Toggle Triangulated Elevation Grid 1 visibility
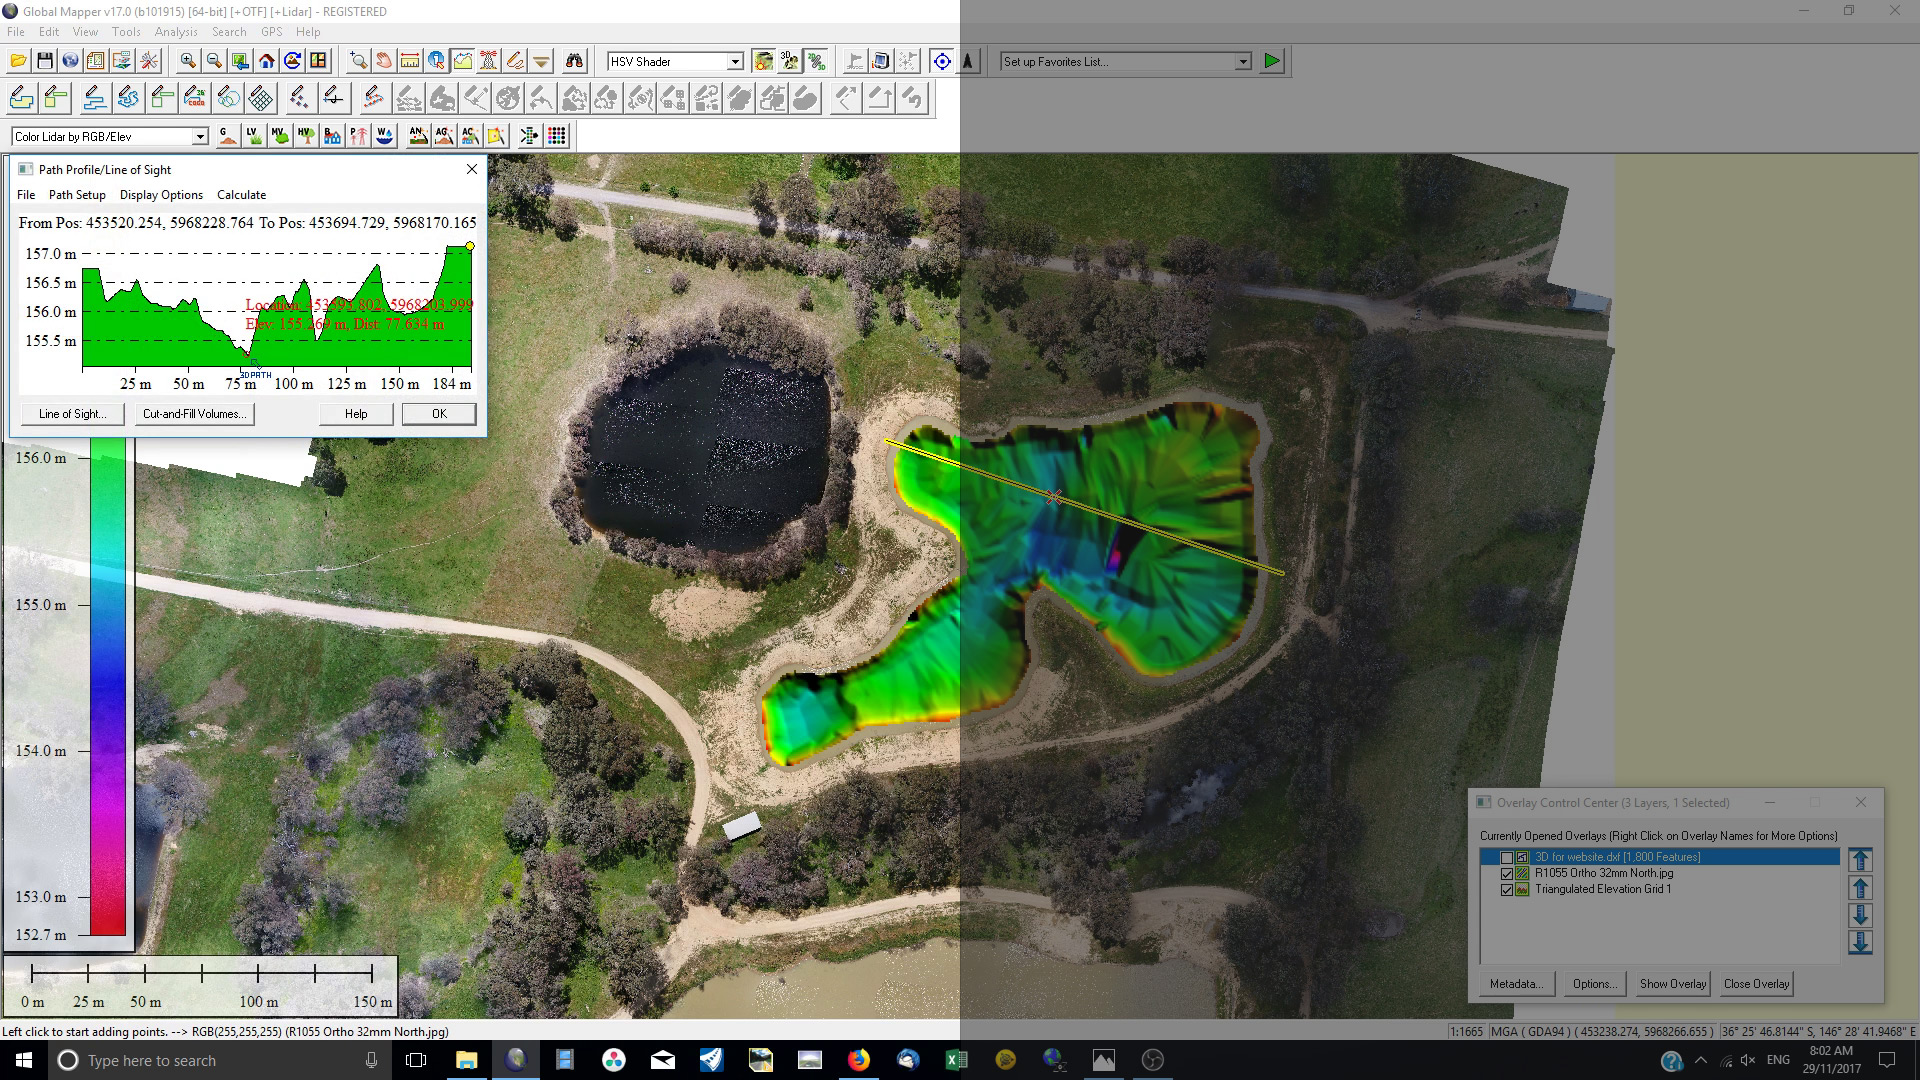 1506,889
